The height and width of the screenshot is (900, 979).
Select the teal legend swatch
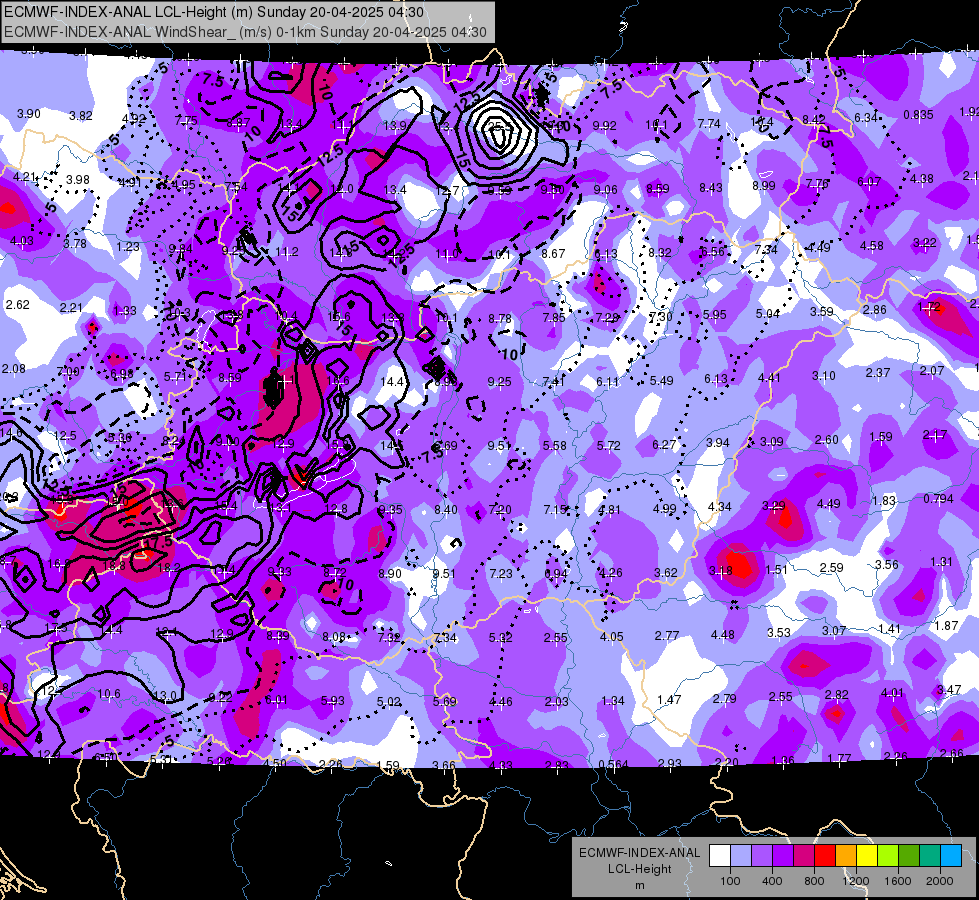[930, 856]
